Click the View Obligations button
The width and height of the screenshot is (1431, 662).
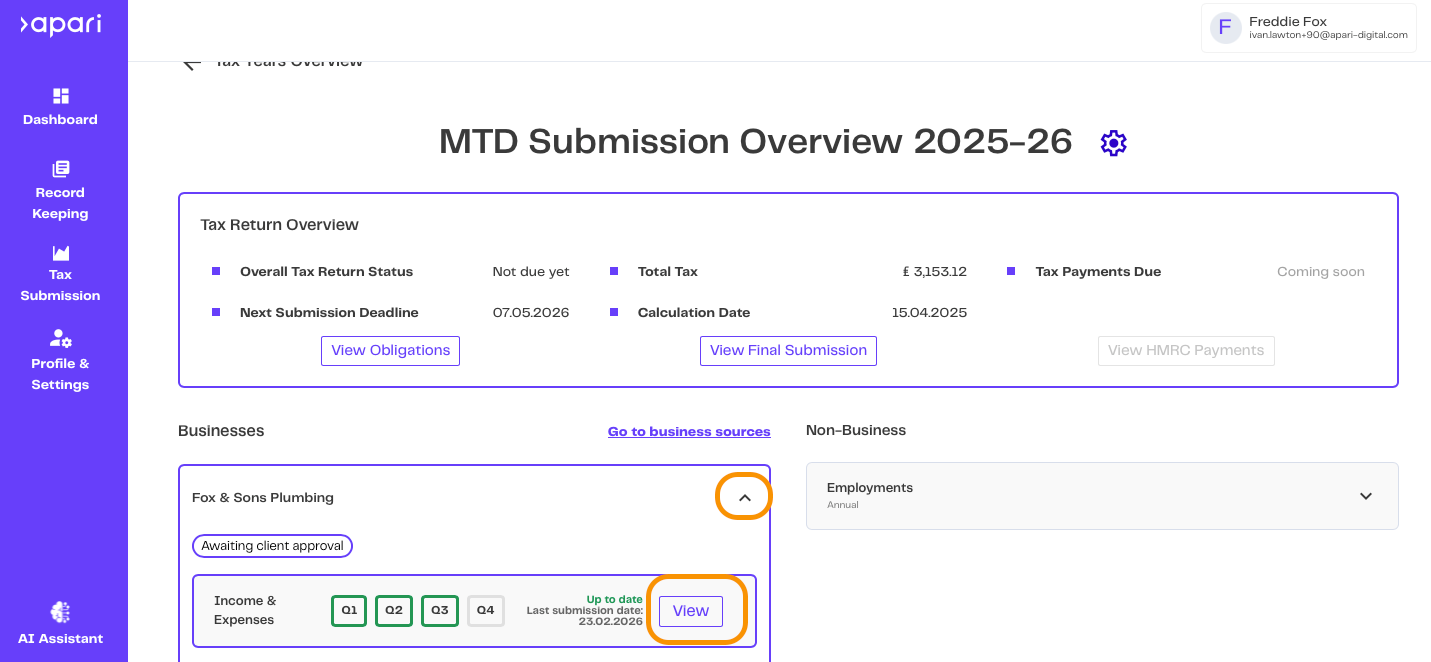[390, 351]
